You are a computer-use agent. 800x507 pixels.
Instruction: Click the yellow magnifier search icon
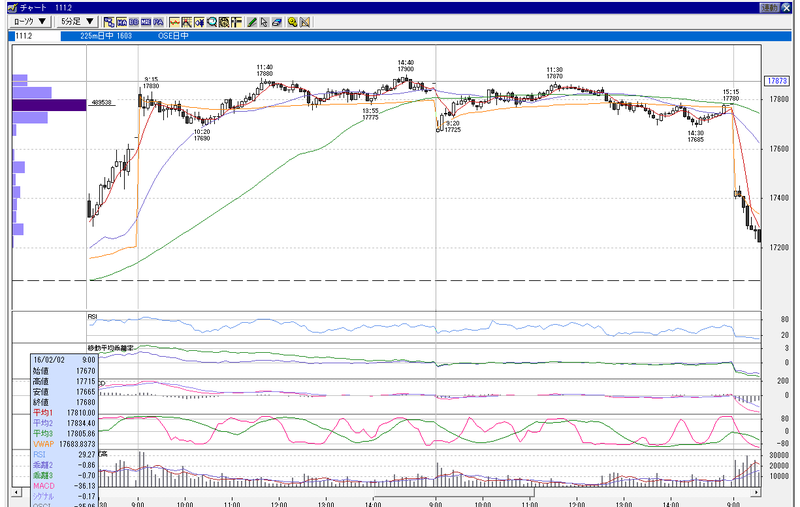pyautogui.click(x=292, y=22)
